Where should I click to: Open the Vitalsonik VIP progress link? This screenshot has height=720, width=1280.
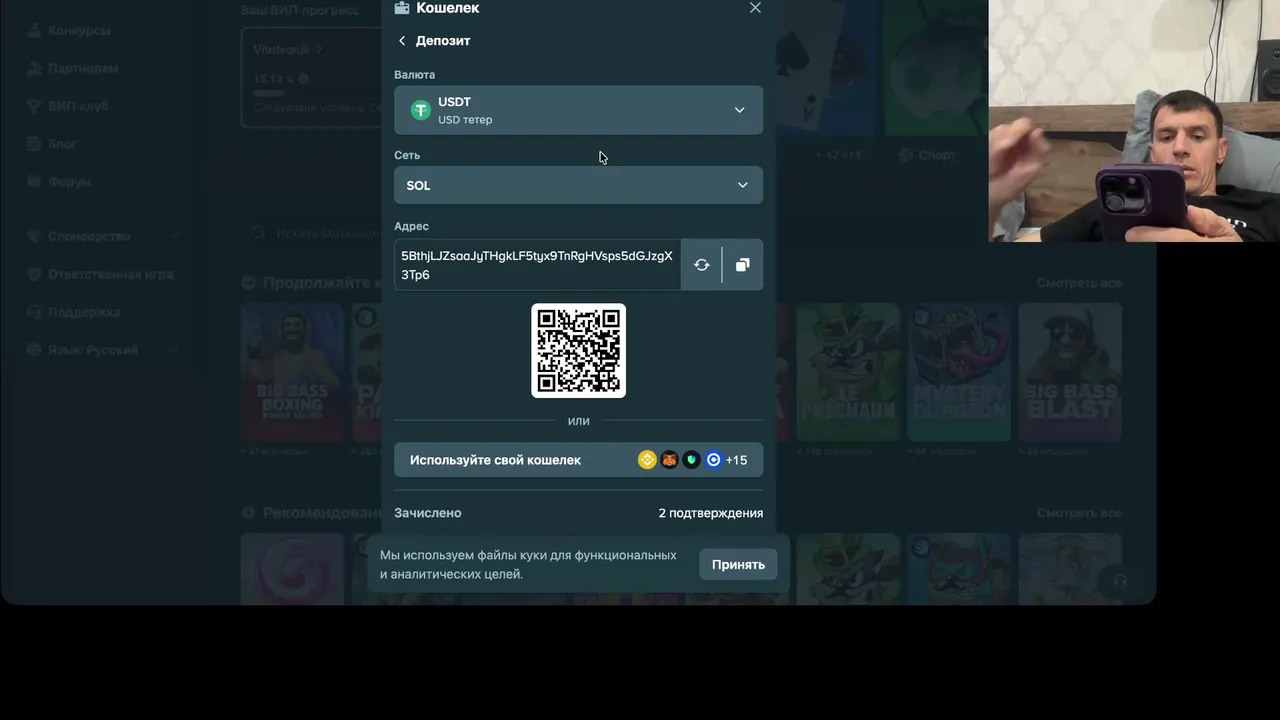[287, 49]
